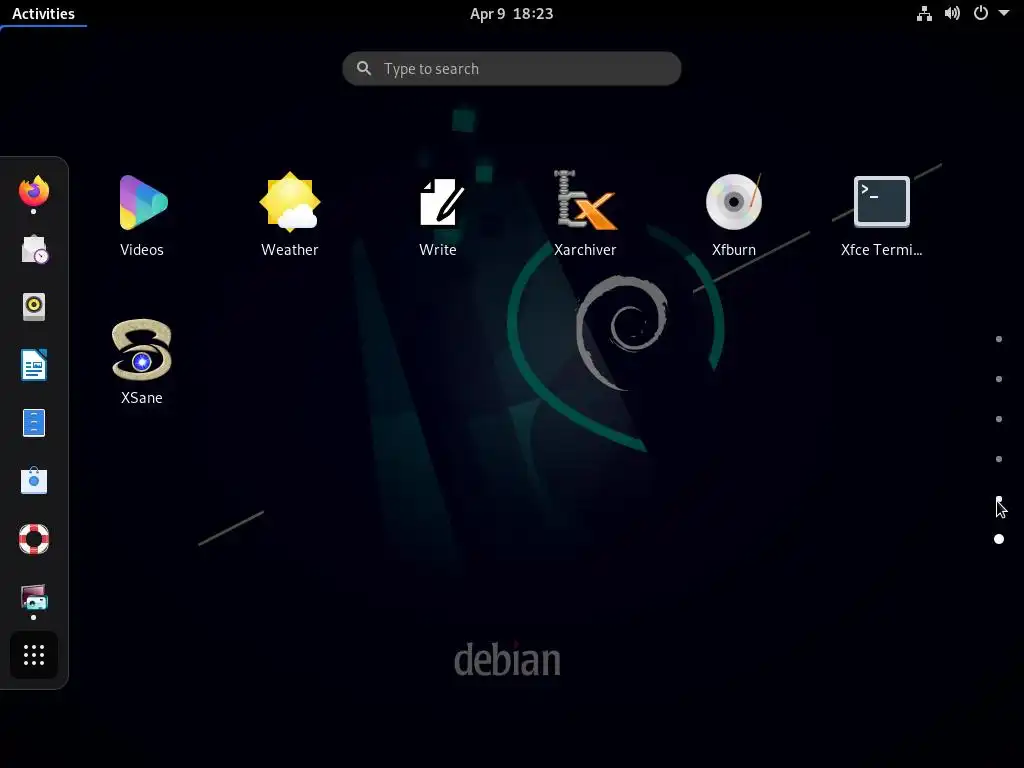Go to the third app grid page dot
Image resolution: width=1024 pixels, height=768 pixels.
[x=999, y=419]
